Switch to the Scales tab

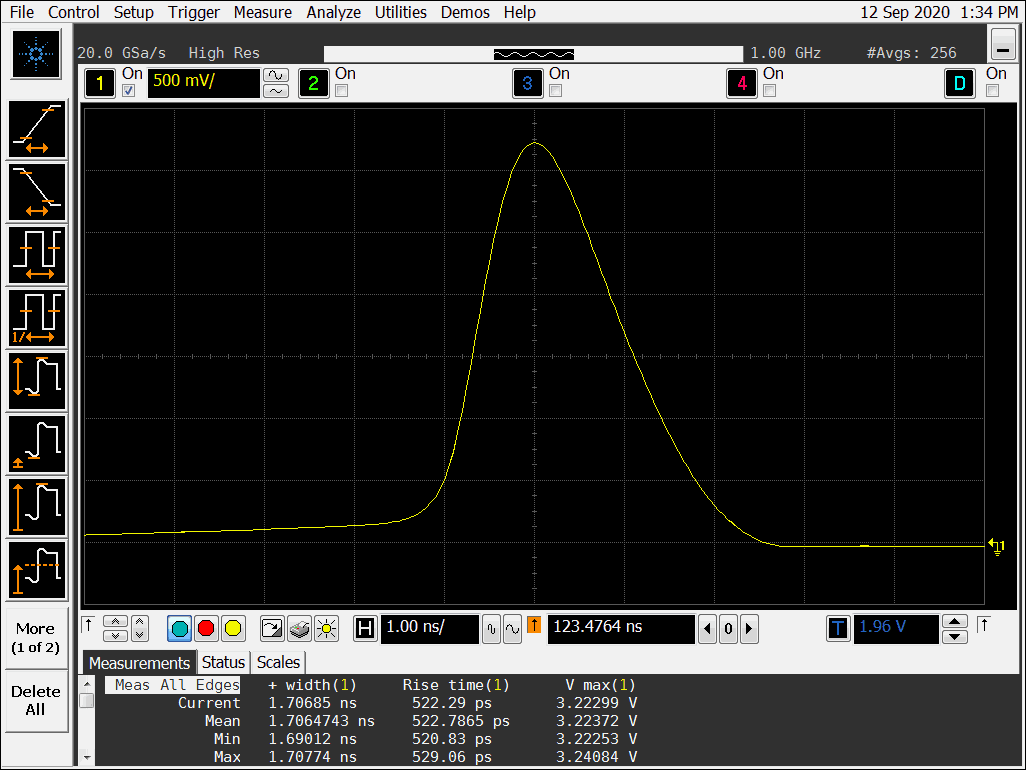[278, 663]
